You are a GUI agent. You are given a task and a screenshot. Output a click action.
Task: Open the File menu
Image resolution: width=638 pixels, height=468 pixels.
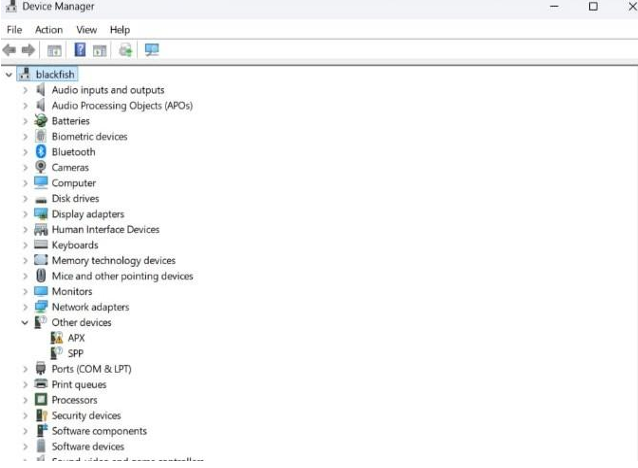tap(14, 30)
